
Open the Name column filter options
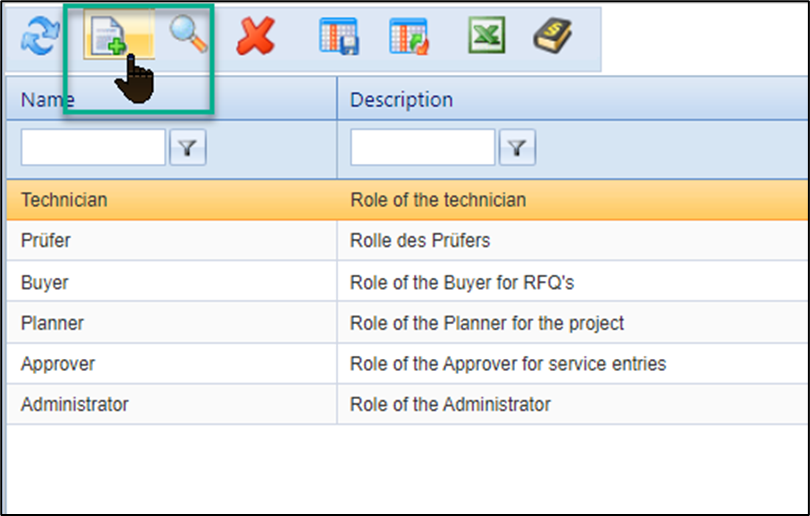tap(188, 149)
